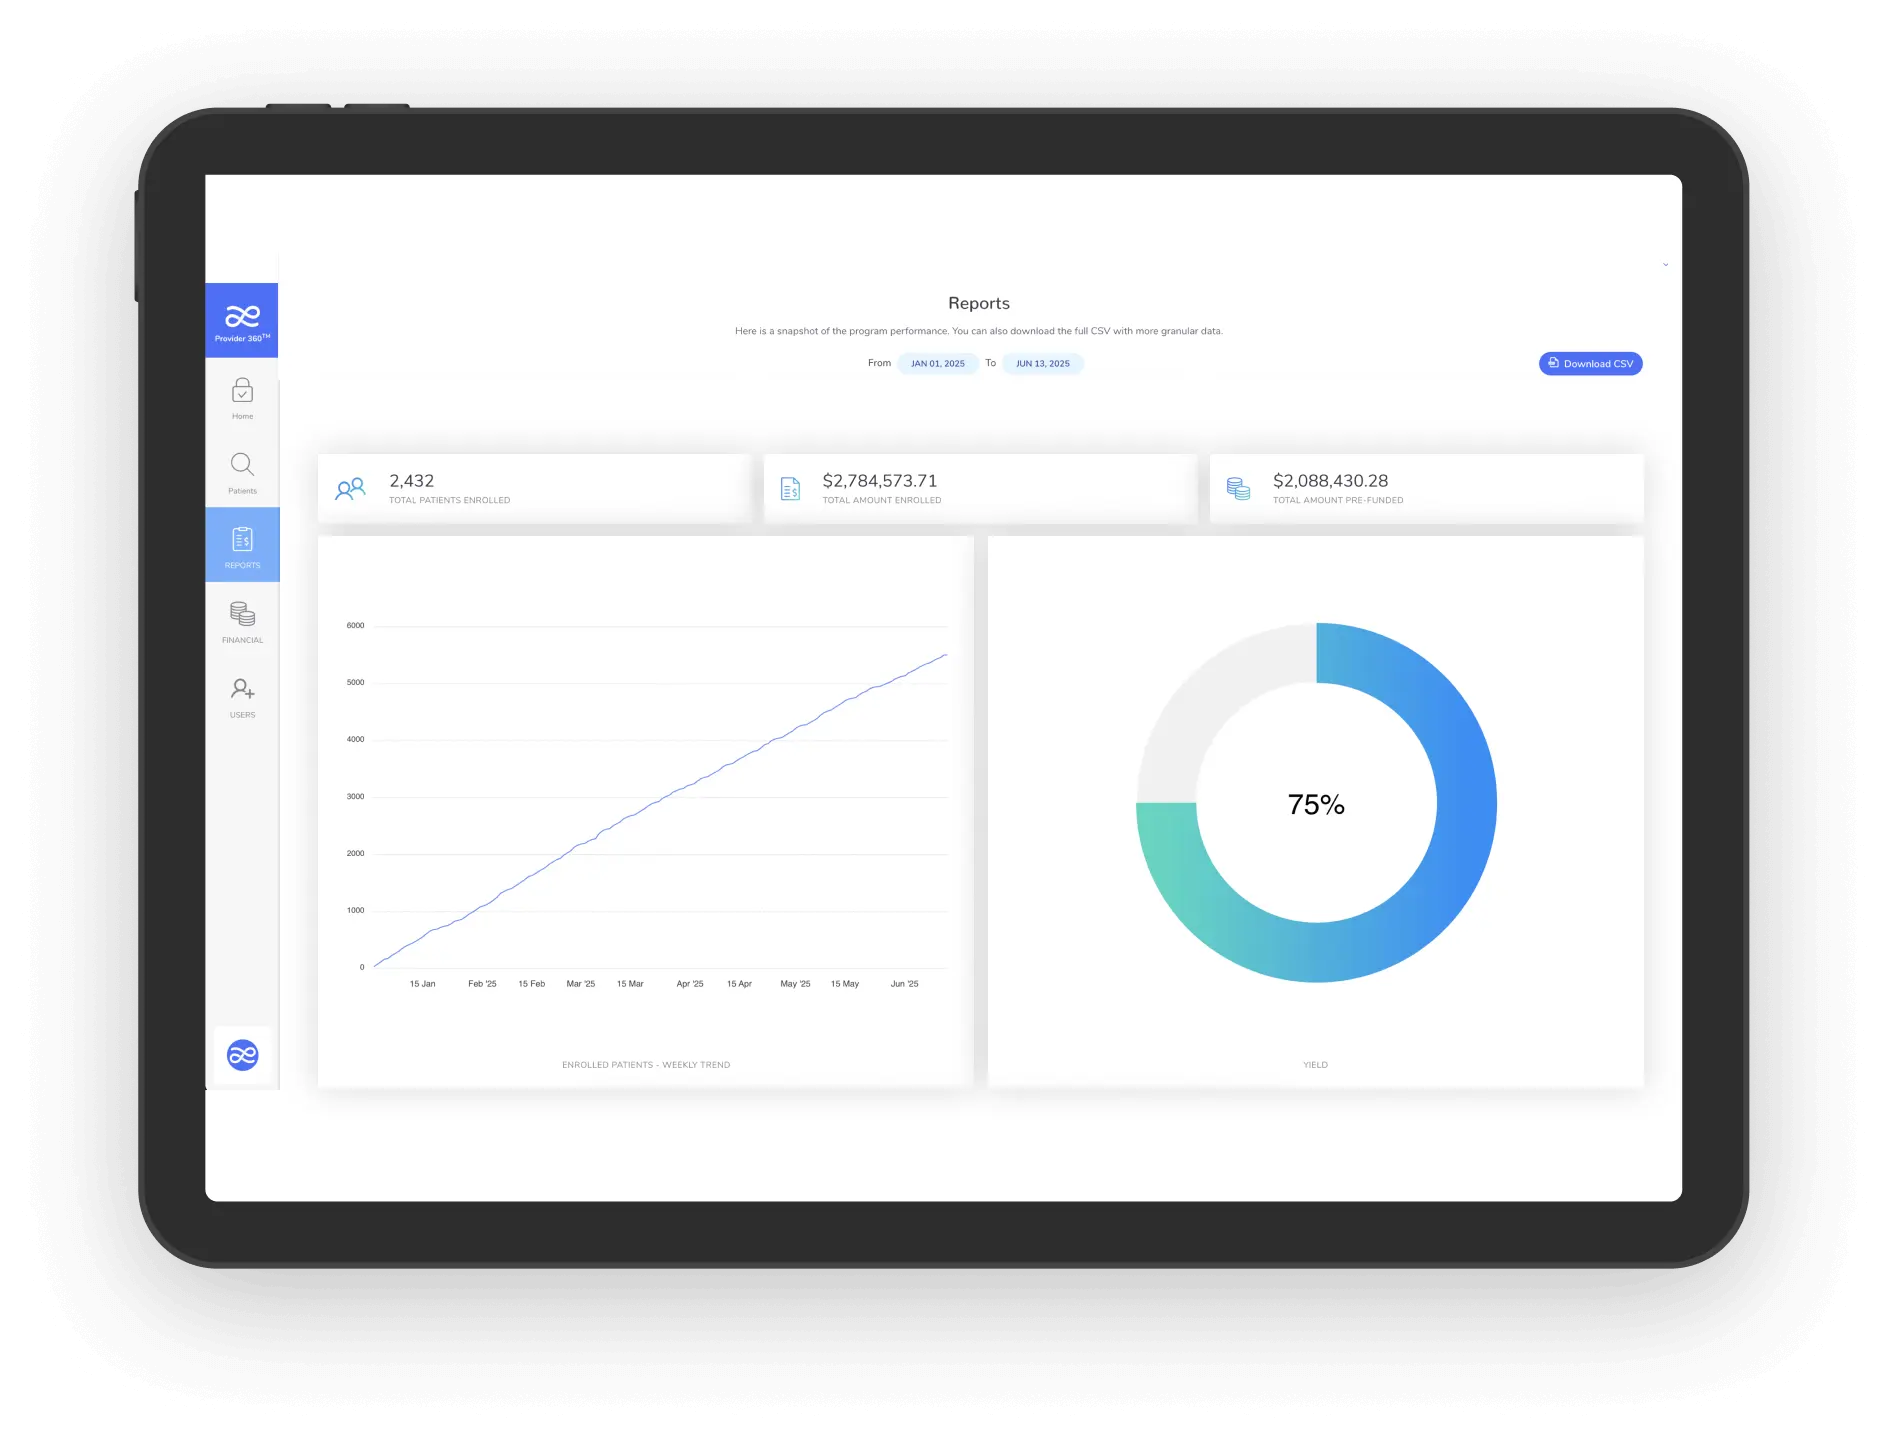Click the 2,432 total patients enrolled card

(534, 489)
